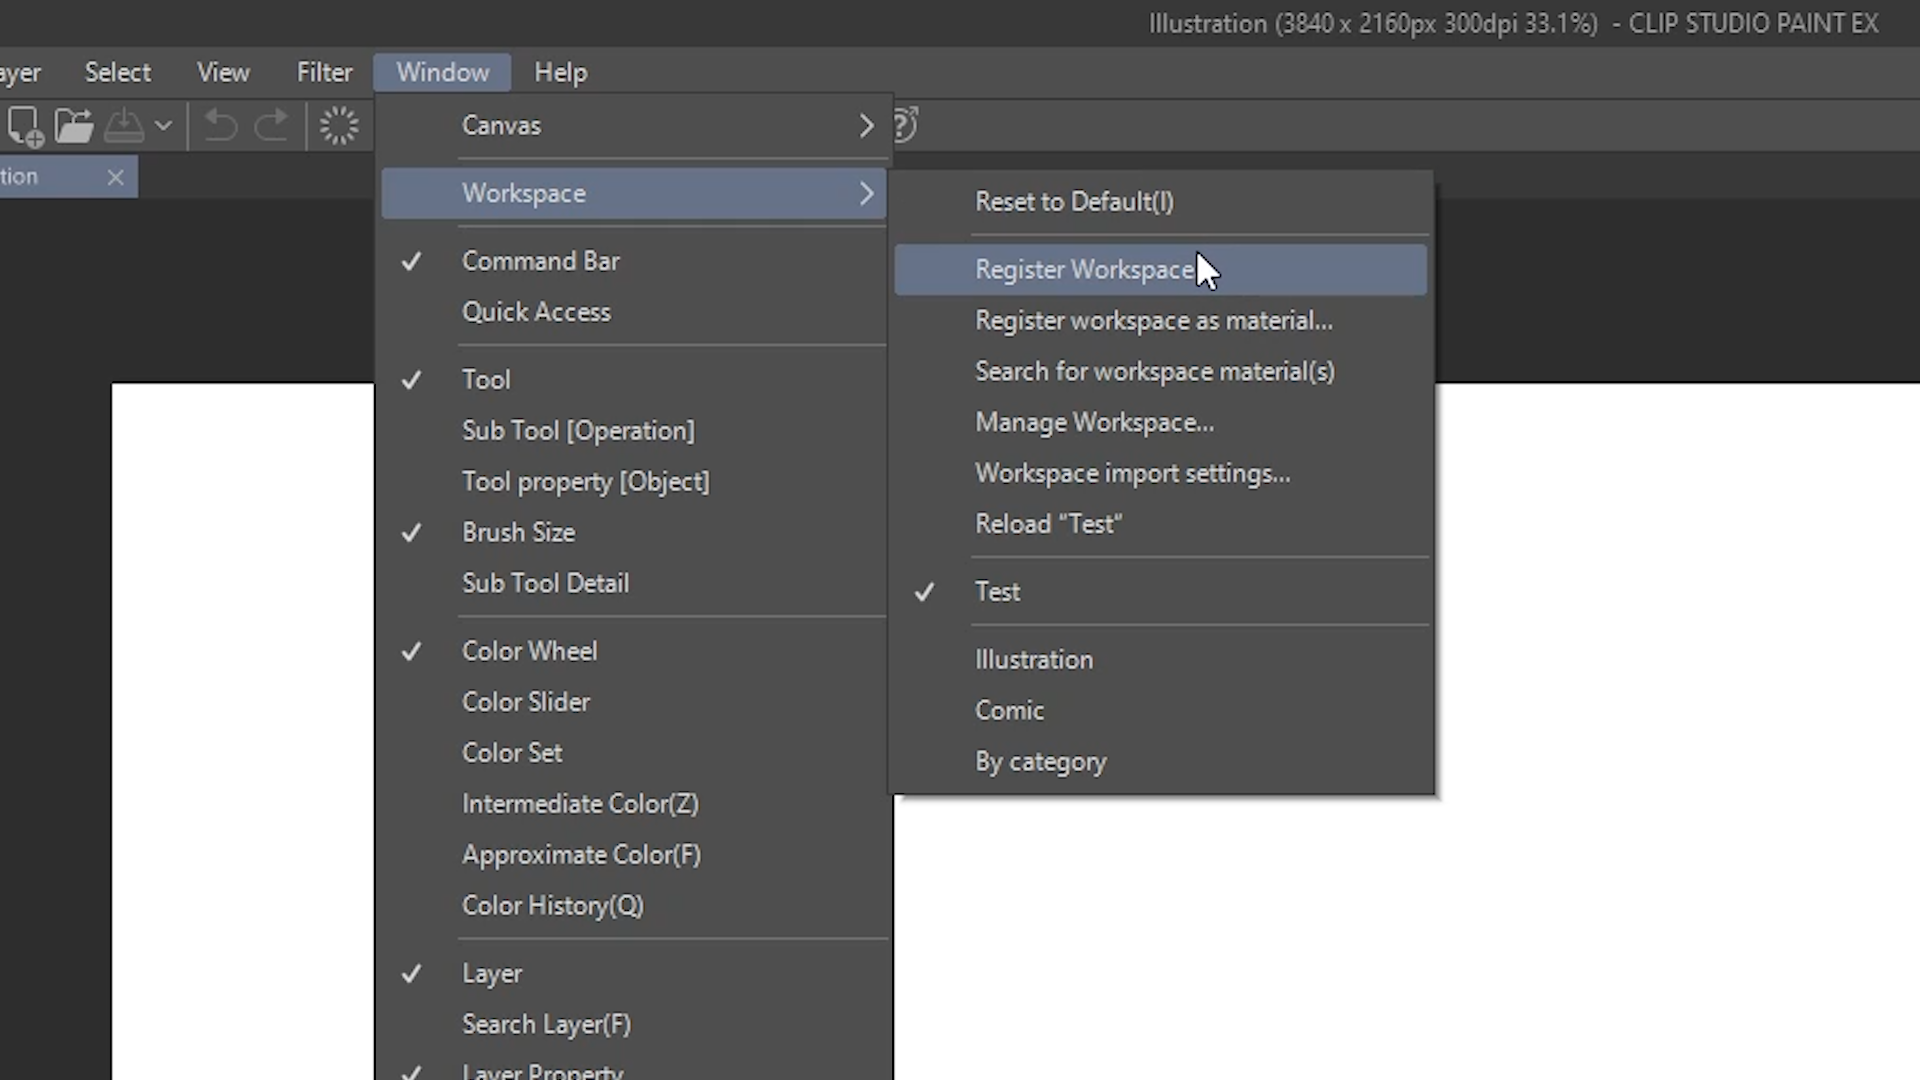Viewport: 1920px width, 1080px height.
Task: Open the Filter menu
Action: (x=324, y=72)
